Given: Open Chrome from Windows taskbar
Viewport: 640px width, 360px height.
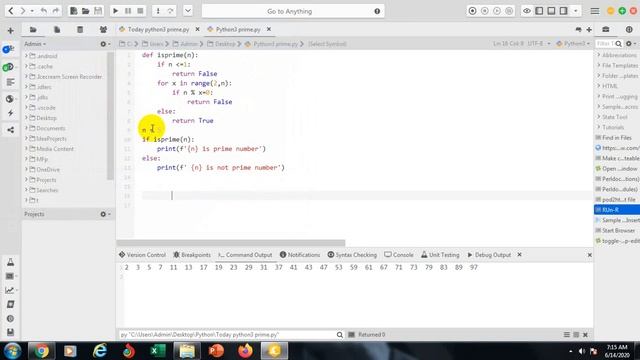Looking at the screenshot, I should click(41, 351).
